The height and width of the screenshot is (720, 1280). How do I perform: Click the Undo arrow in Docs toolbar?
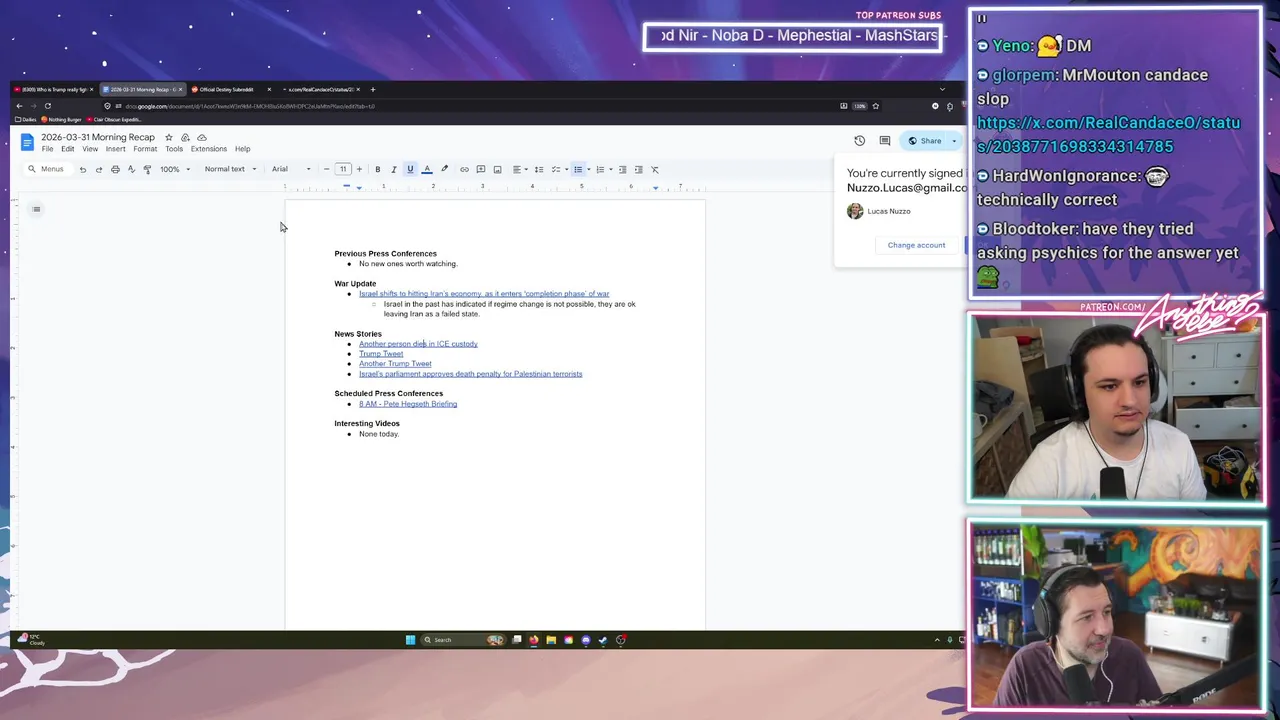tap(83, 169)
